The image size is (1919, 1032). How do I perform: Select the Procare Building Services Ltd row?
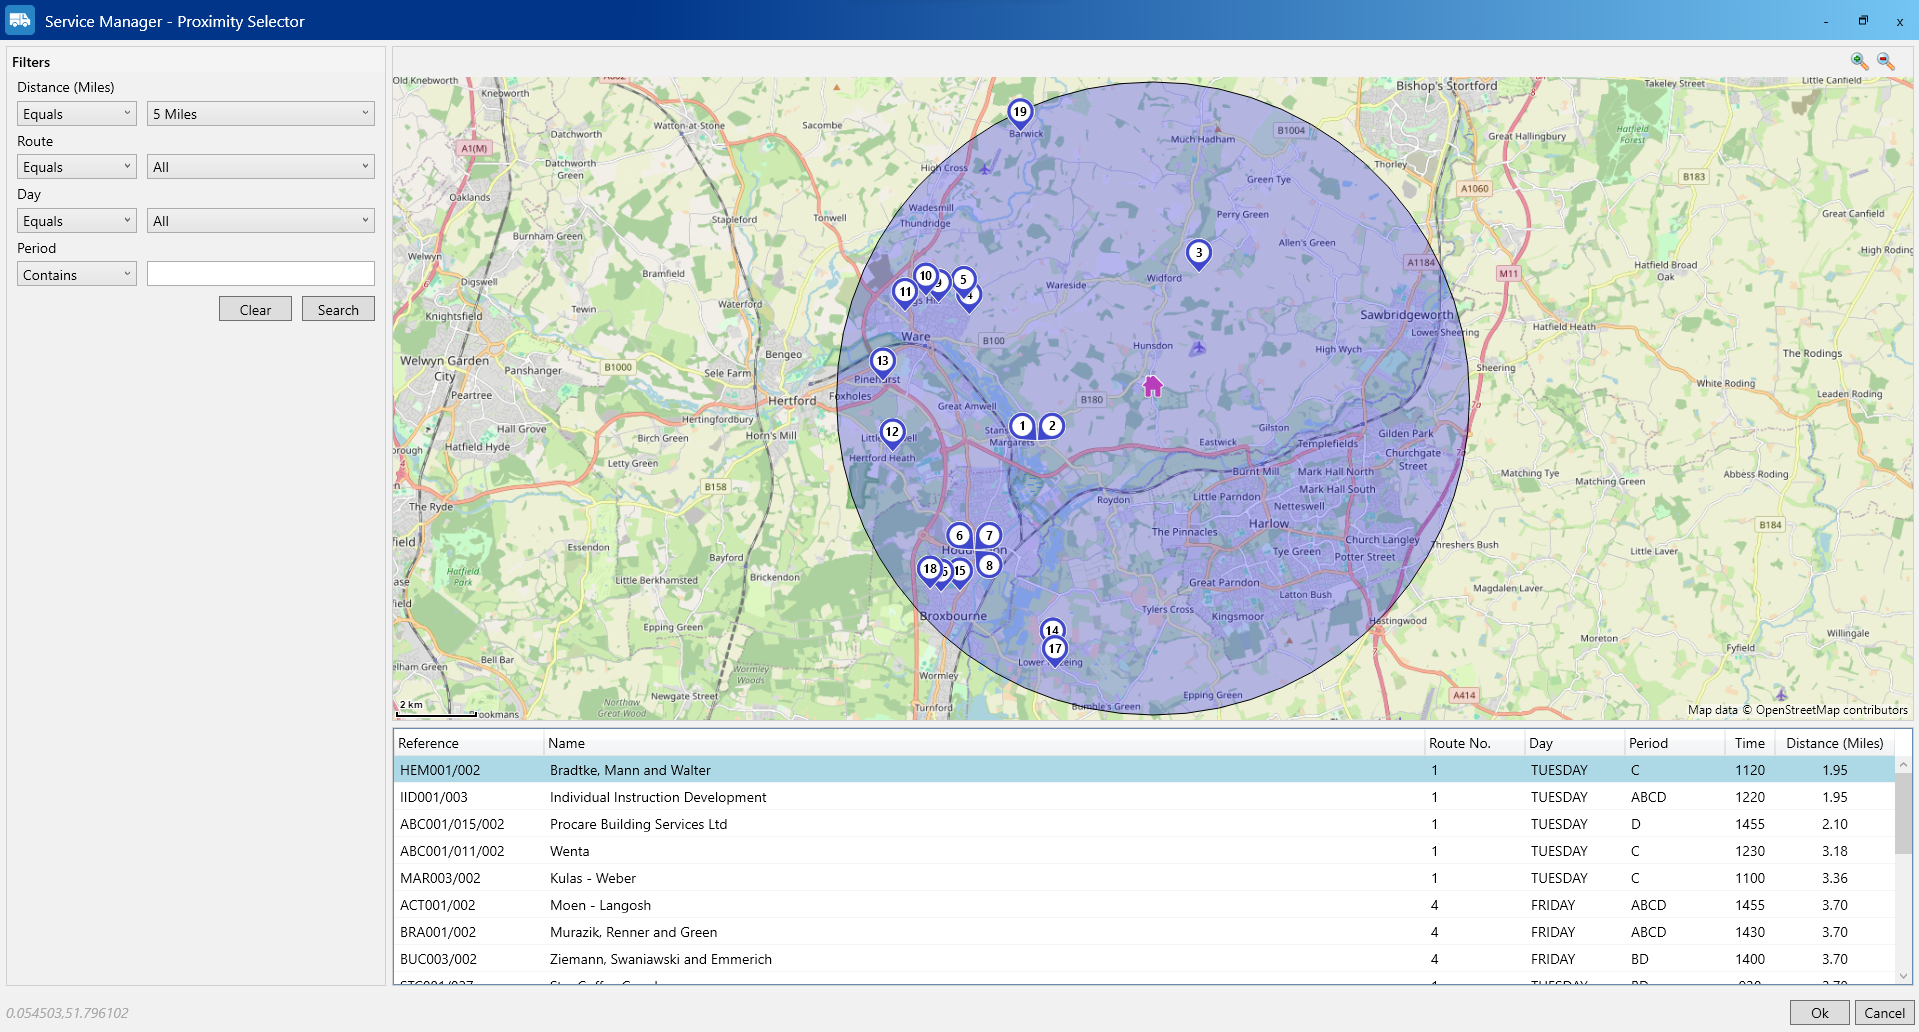point(638,824)
